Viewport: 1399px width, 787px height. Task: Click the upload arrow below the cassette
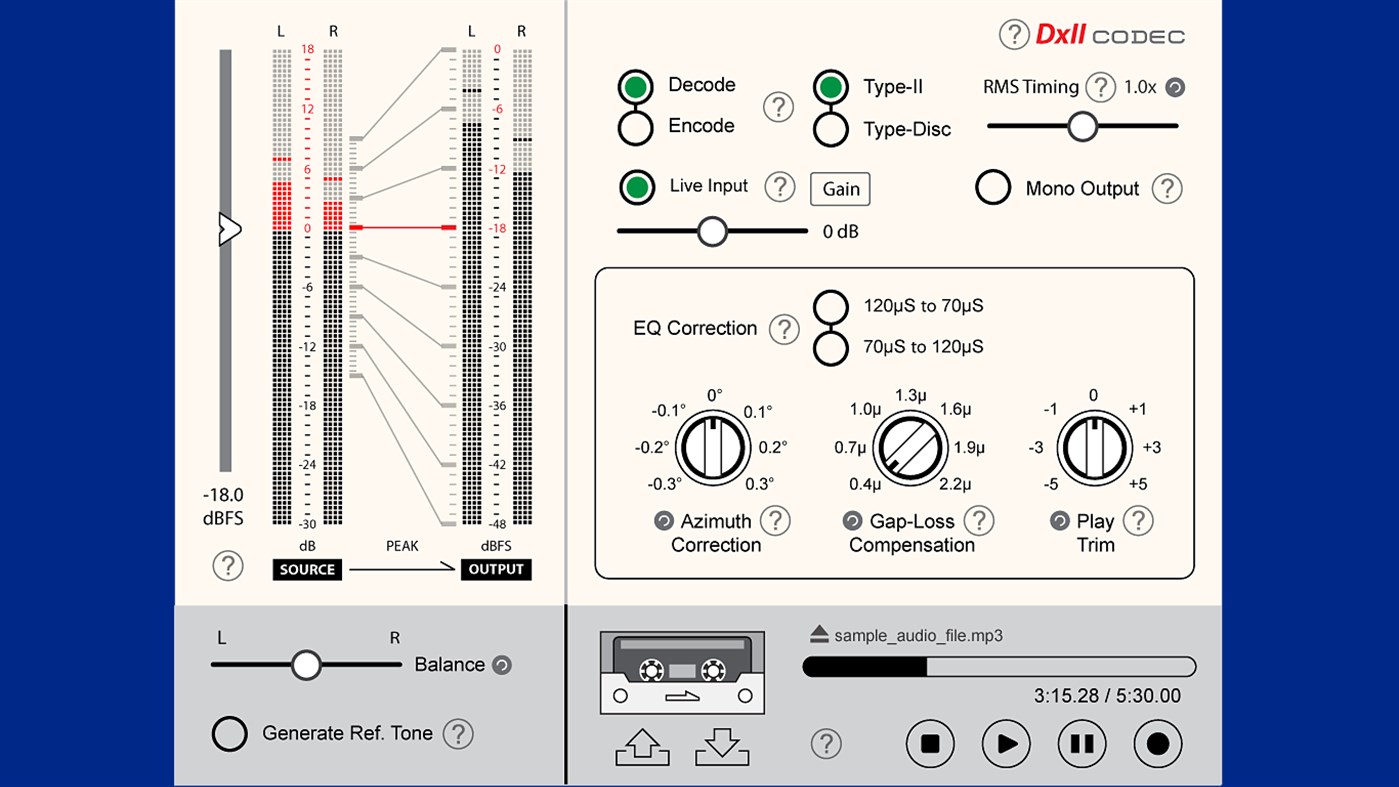[643, 746]
